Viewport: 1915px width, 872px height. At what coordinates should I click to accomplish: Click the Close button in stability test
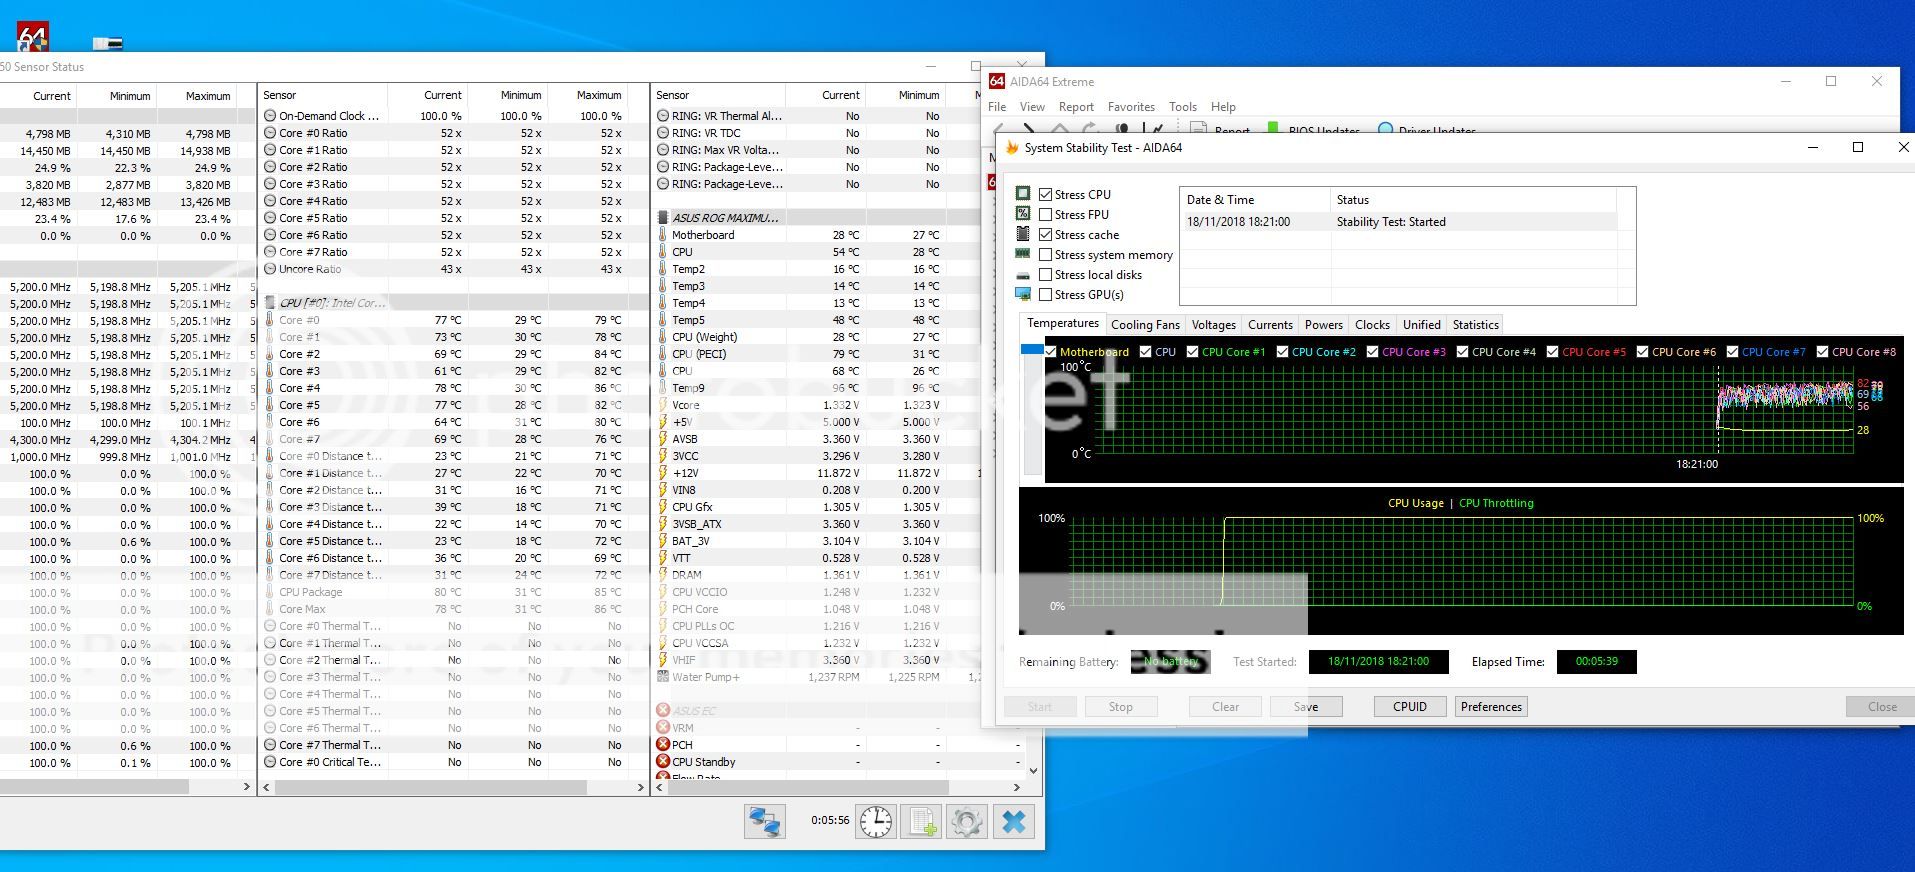[1881, 706]
